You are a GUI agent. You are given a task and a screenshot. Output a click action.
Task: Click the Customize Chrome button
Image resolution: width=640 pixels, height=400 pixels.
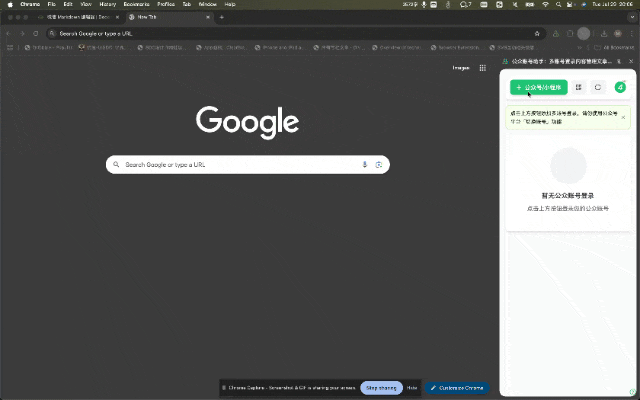point(457,388)
